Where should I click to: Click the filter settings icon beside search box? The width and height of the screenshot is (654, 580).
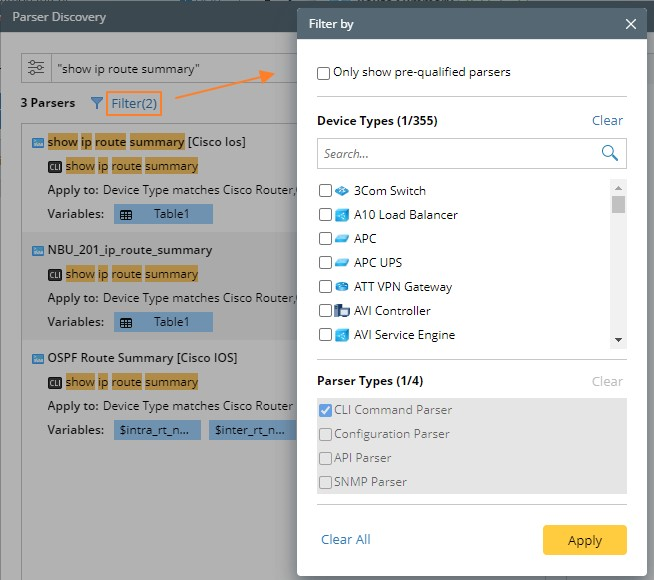point(37,68)
